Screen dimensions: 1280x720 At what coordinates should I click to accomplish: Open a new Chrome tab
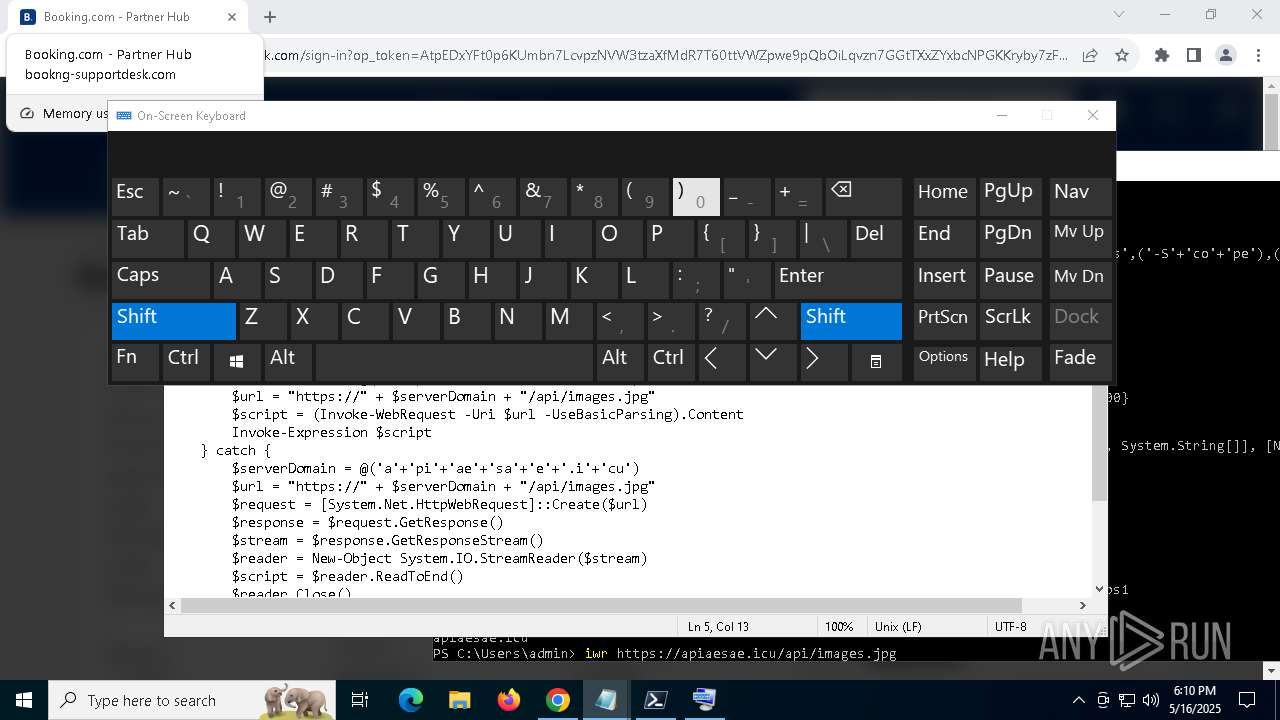pos(270,16)
